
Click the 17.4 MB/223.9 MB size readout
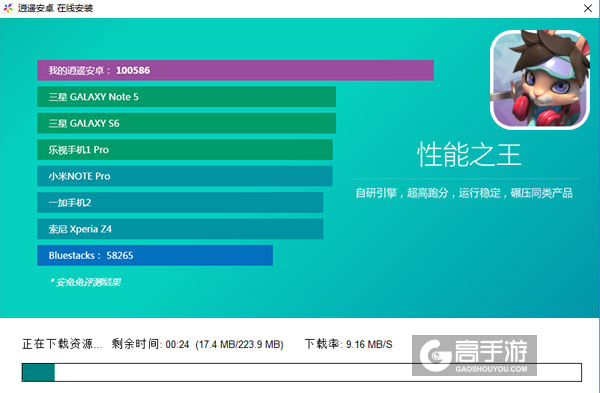(x=240, y=344)
